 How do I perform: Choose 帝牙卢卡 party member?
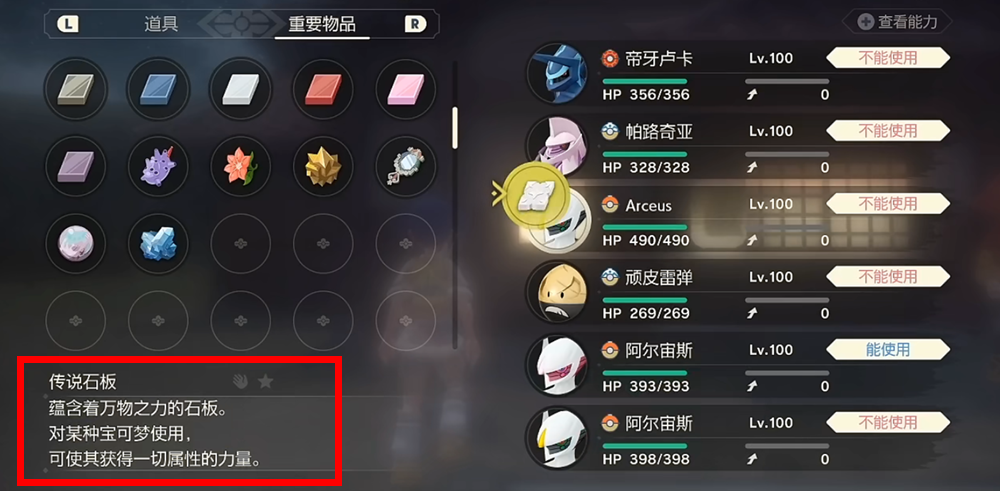point(740,76)
